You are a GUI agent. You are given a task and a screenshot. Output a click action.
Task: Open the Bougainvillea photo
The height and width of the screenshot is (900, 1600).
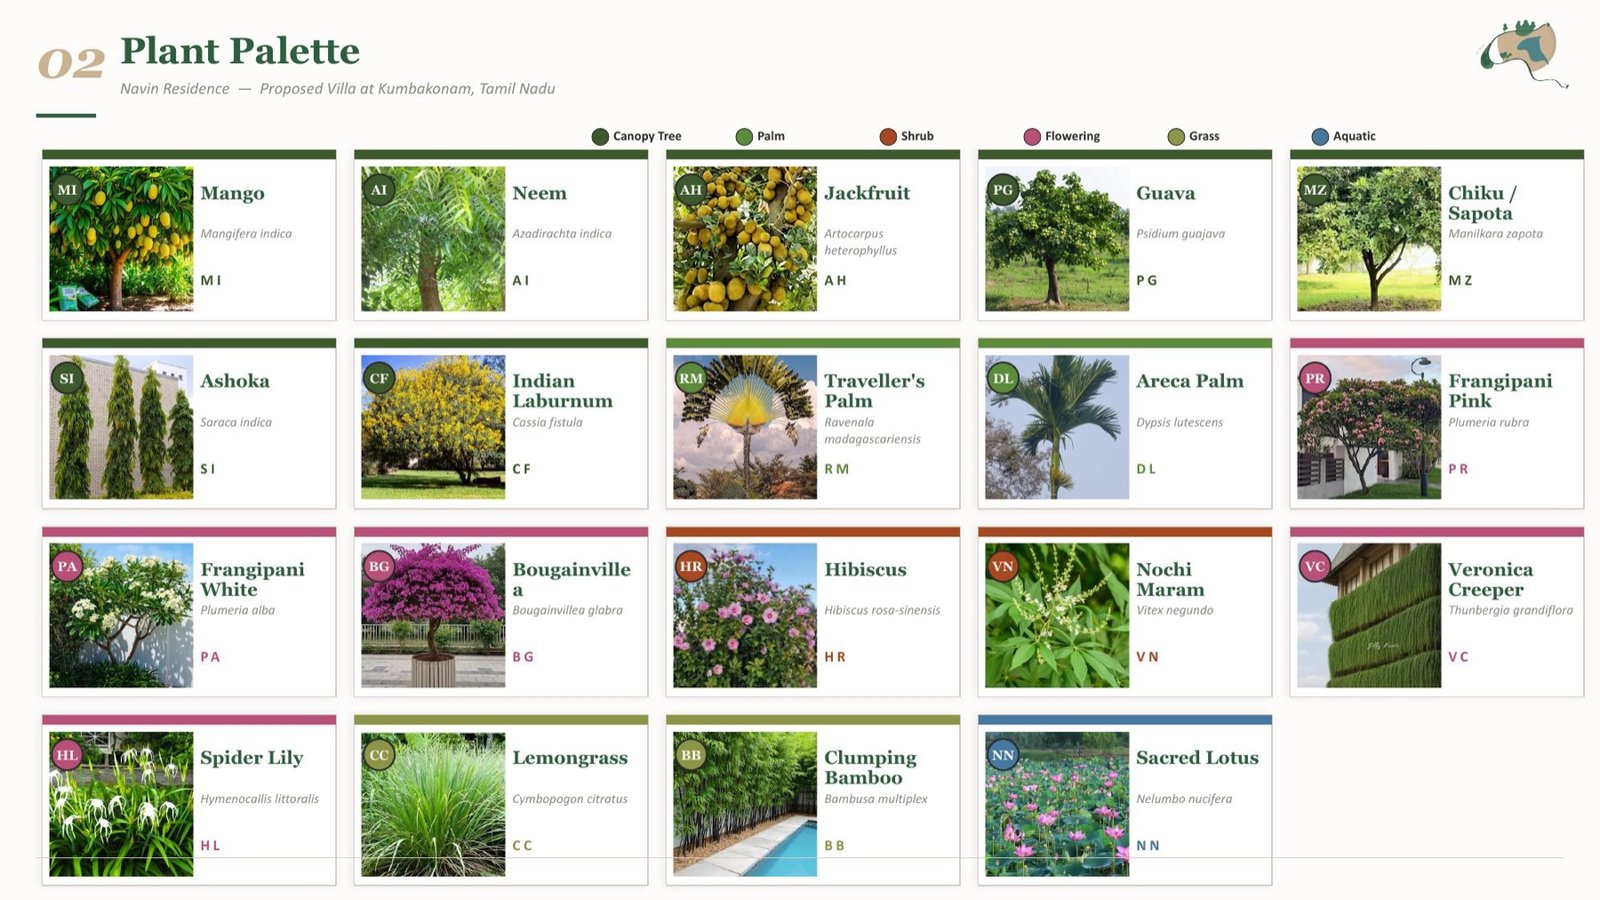pos(433,616)
